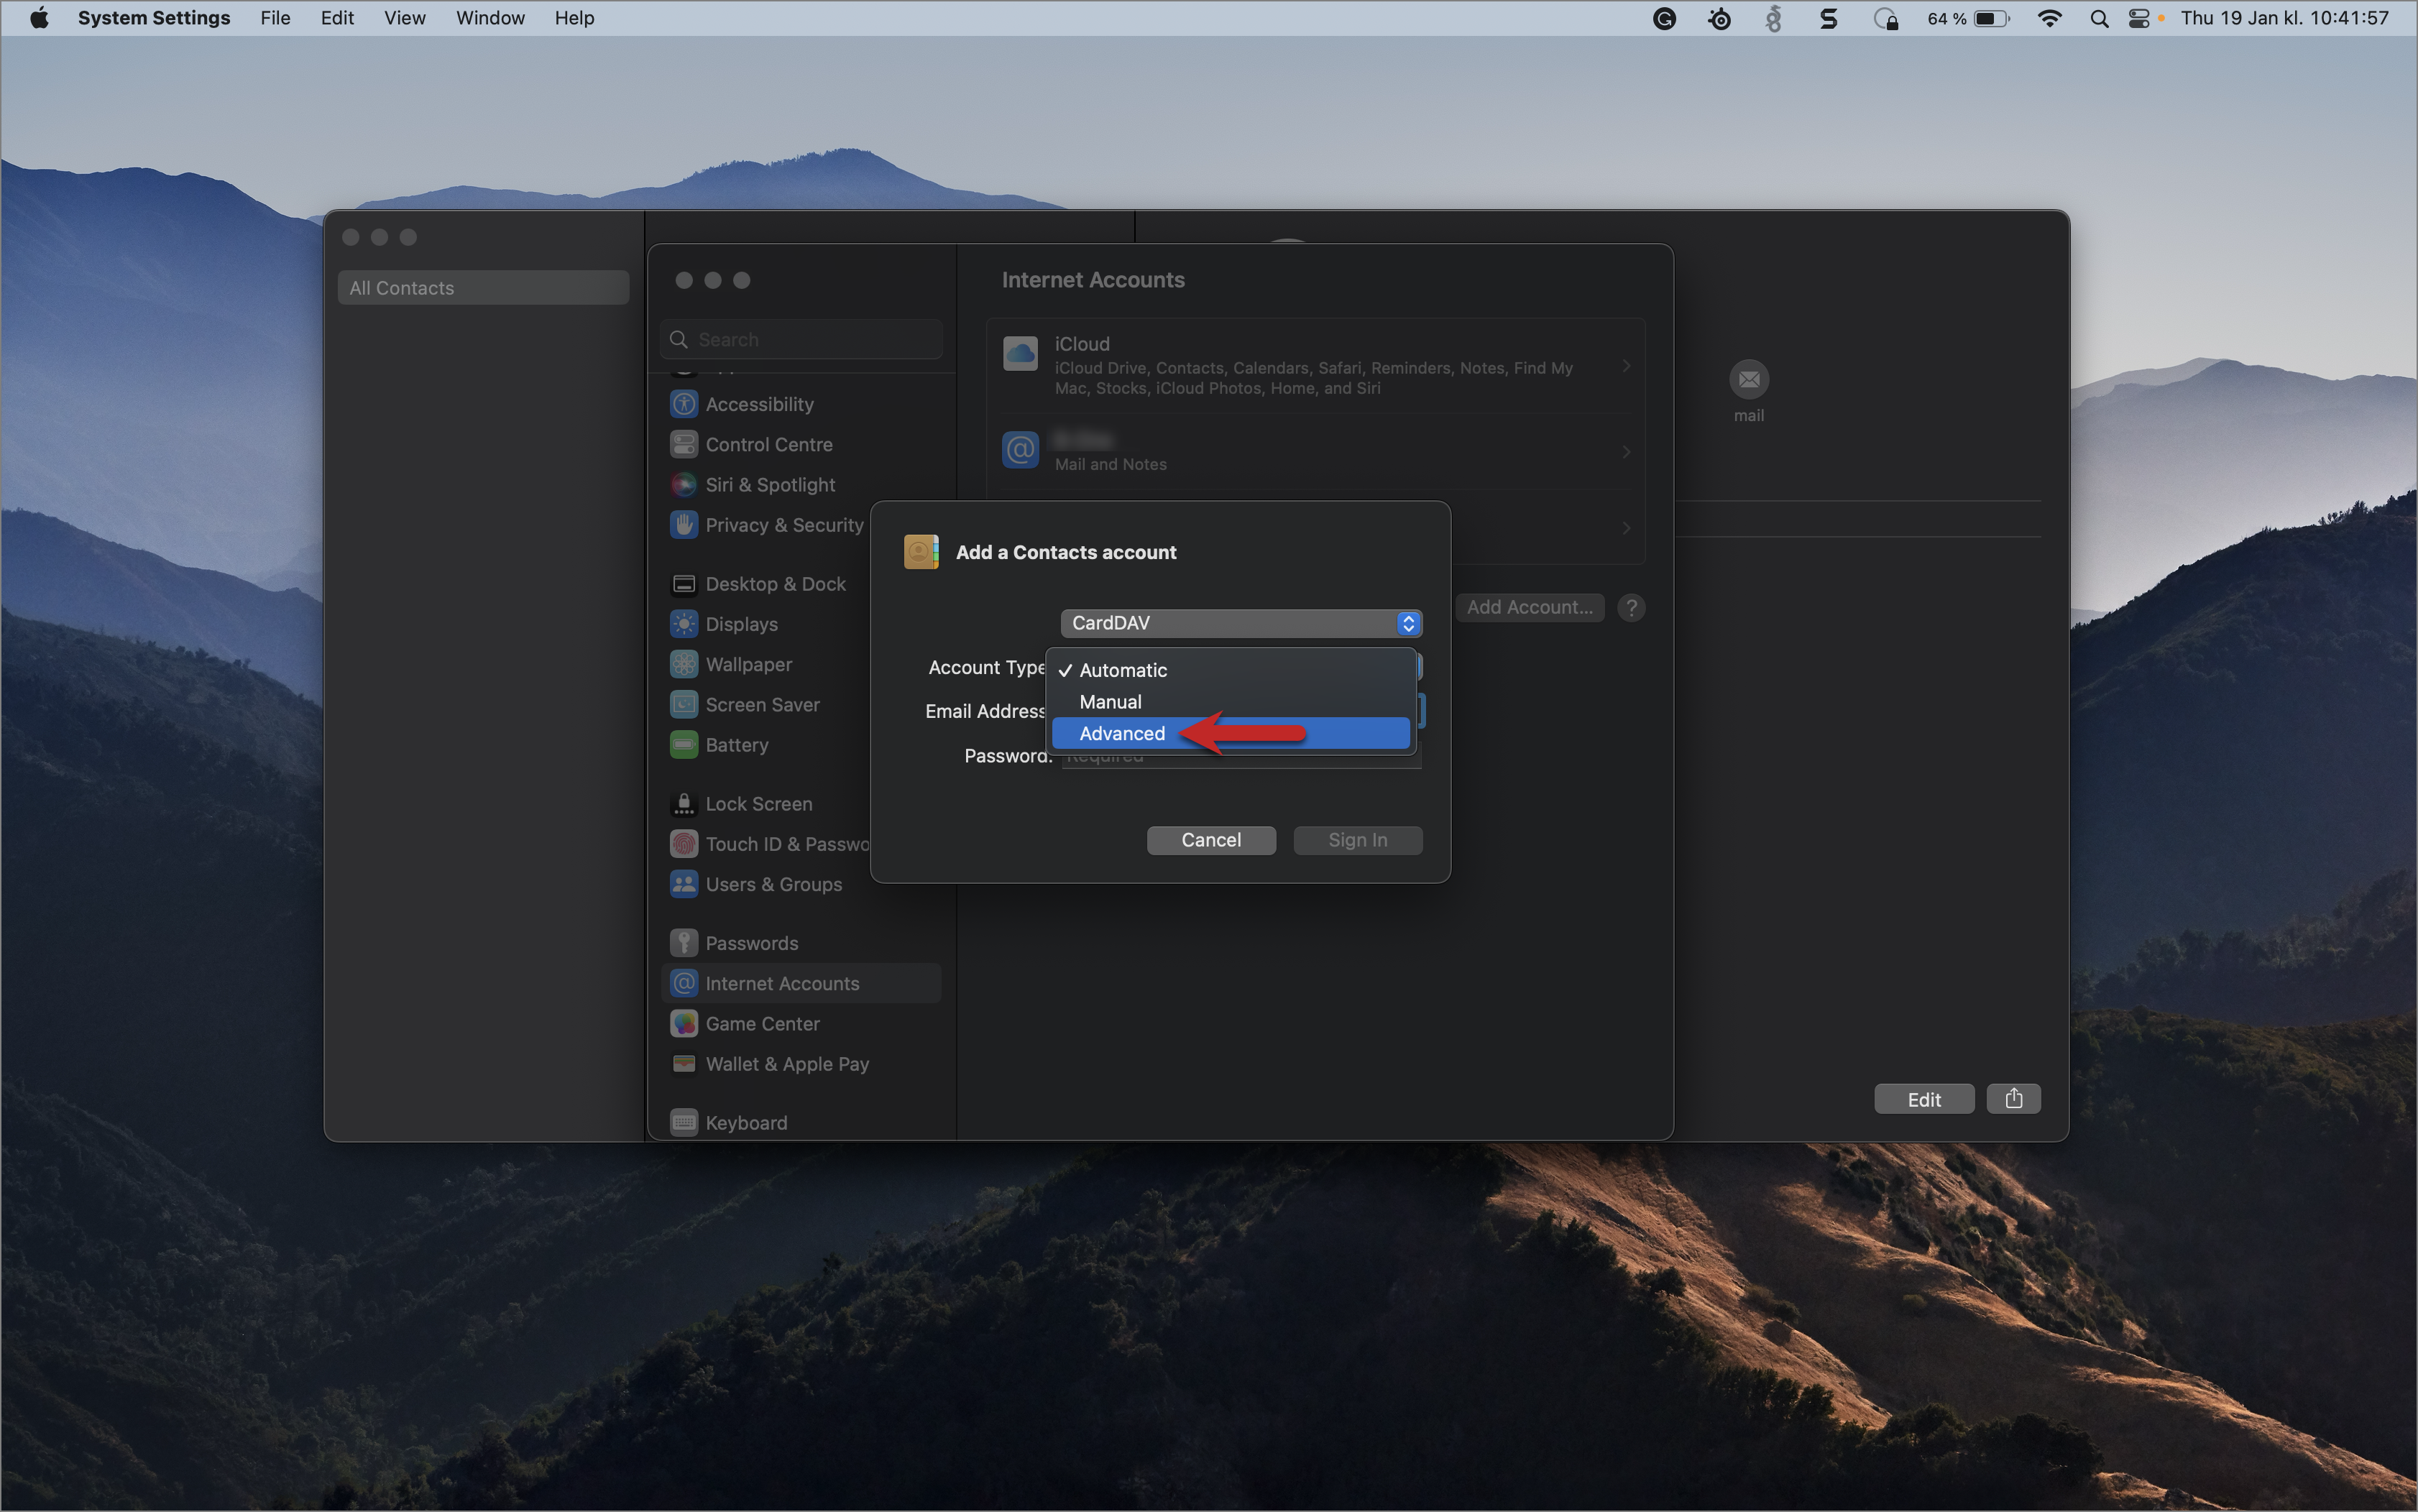Open Privacy & Security settings
The image size is (2418, 1512).
(x=767, y=525)
